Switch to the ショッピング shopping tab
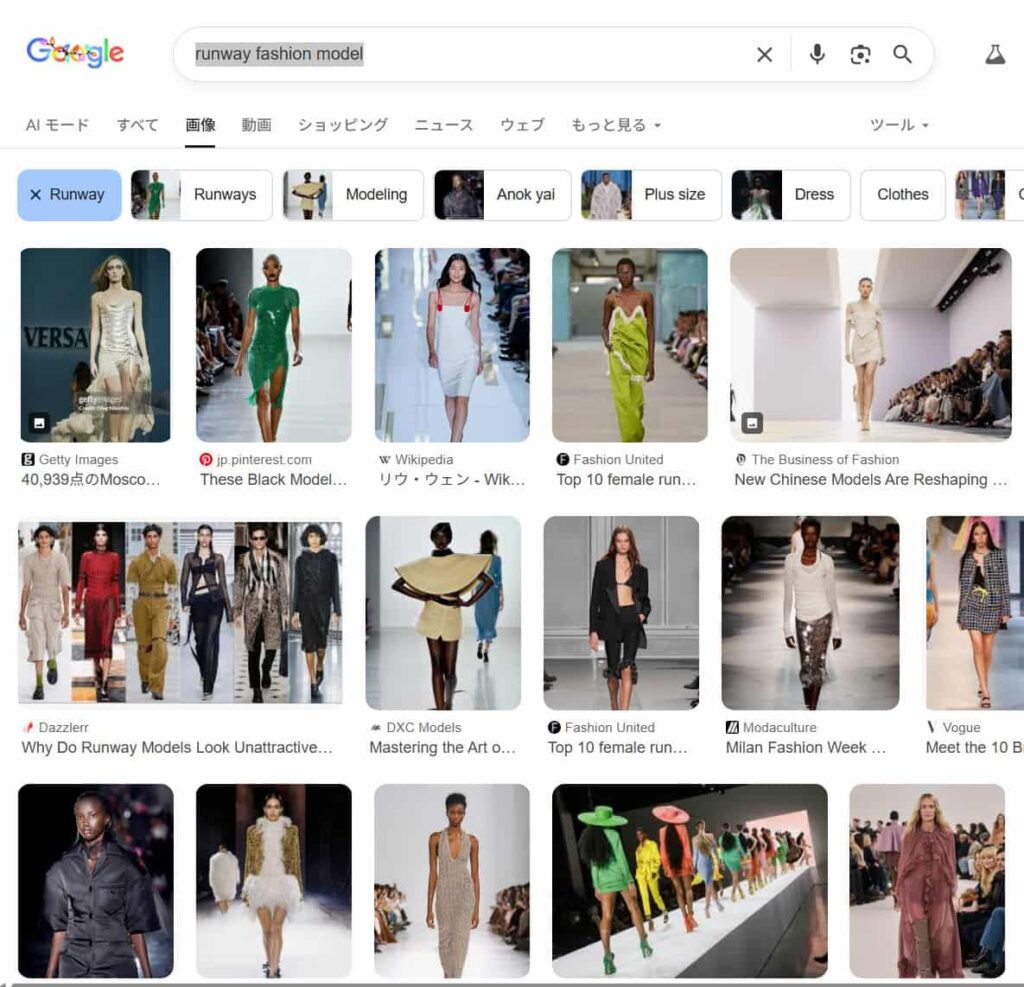Screen dimensions: 1024x987 point(342,125)
